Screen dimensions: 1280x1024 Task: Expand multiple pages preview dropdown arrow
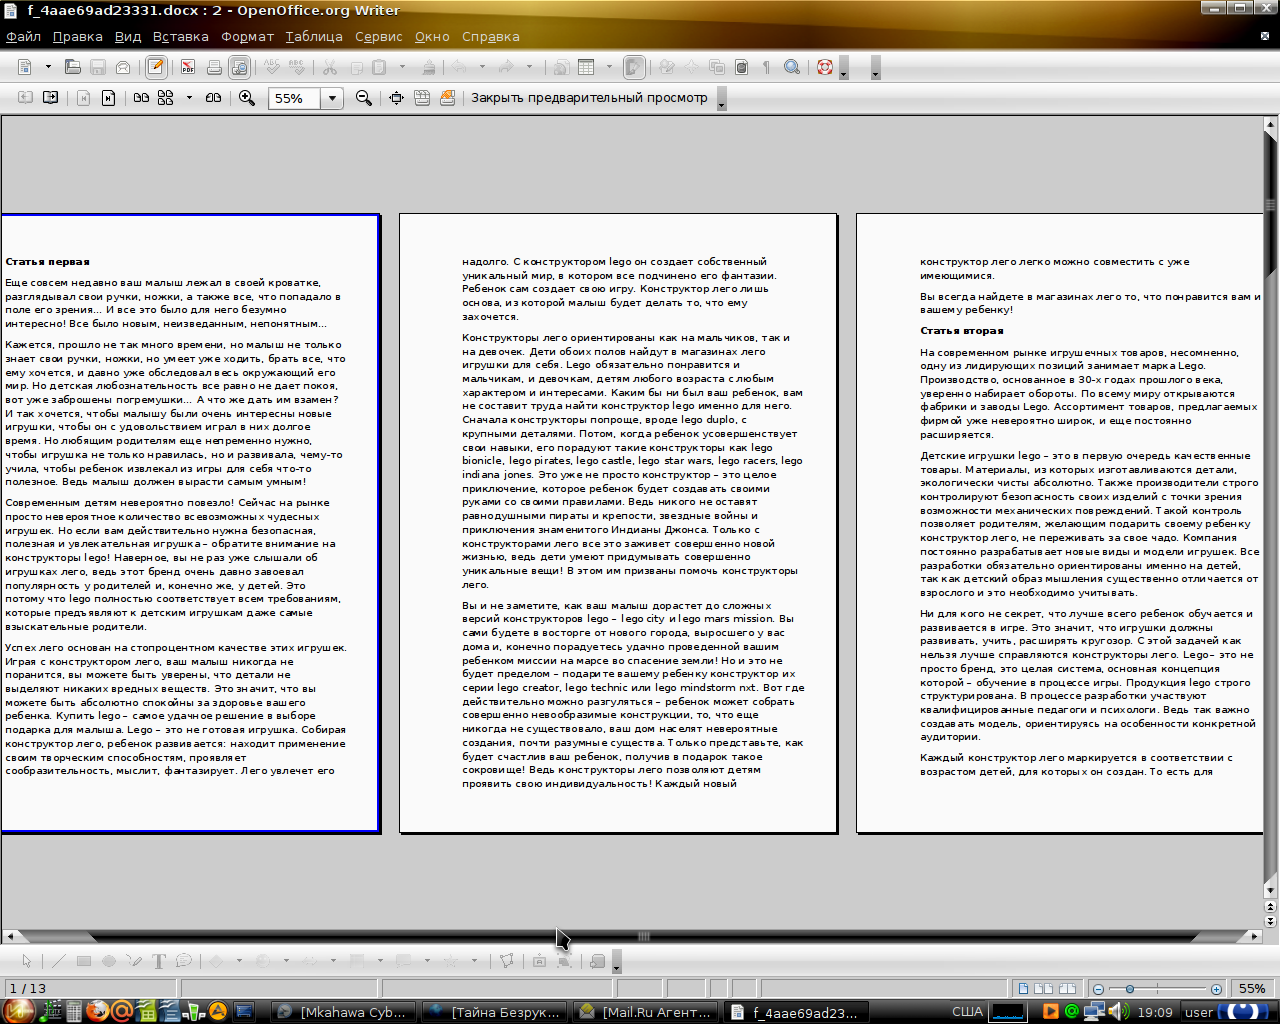click(189, 98)
